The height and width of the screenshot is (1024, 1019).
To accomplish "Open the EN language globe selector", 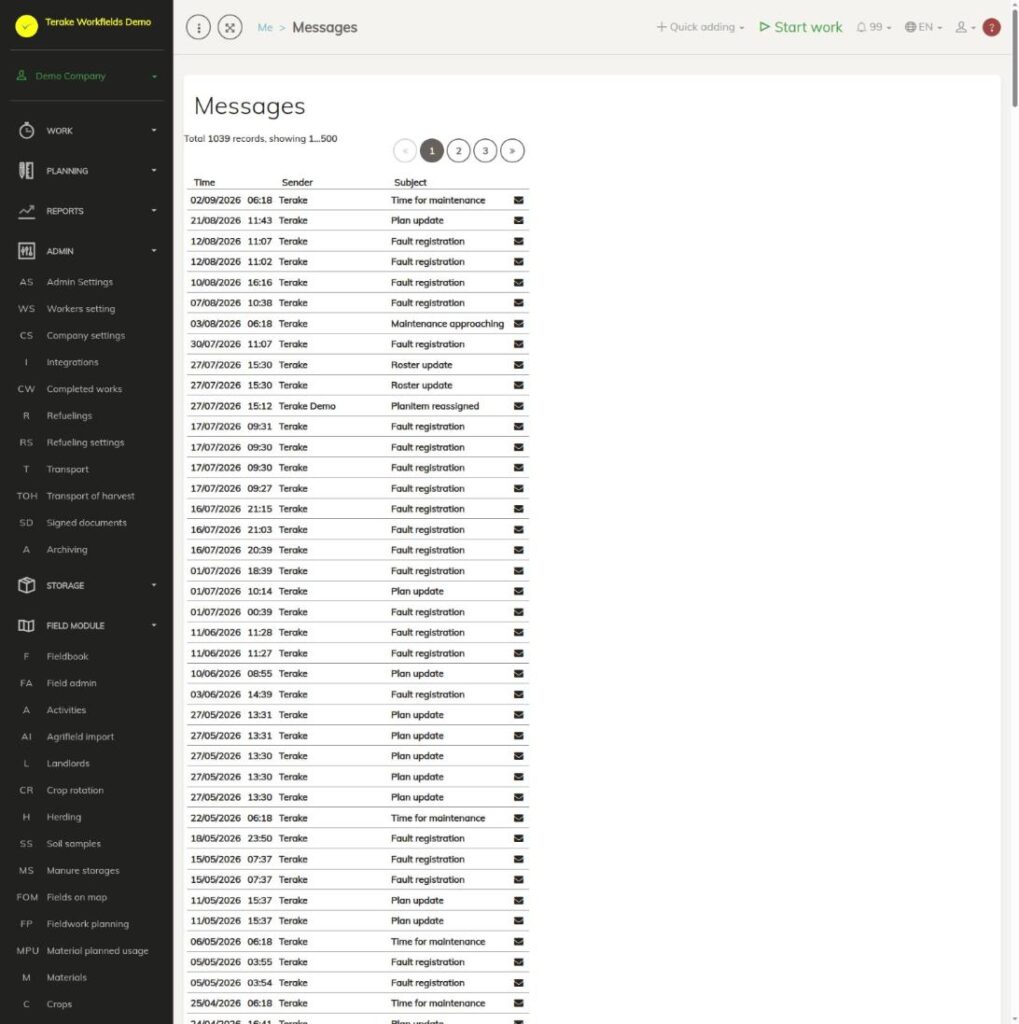I will 923,27.
